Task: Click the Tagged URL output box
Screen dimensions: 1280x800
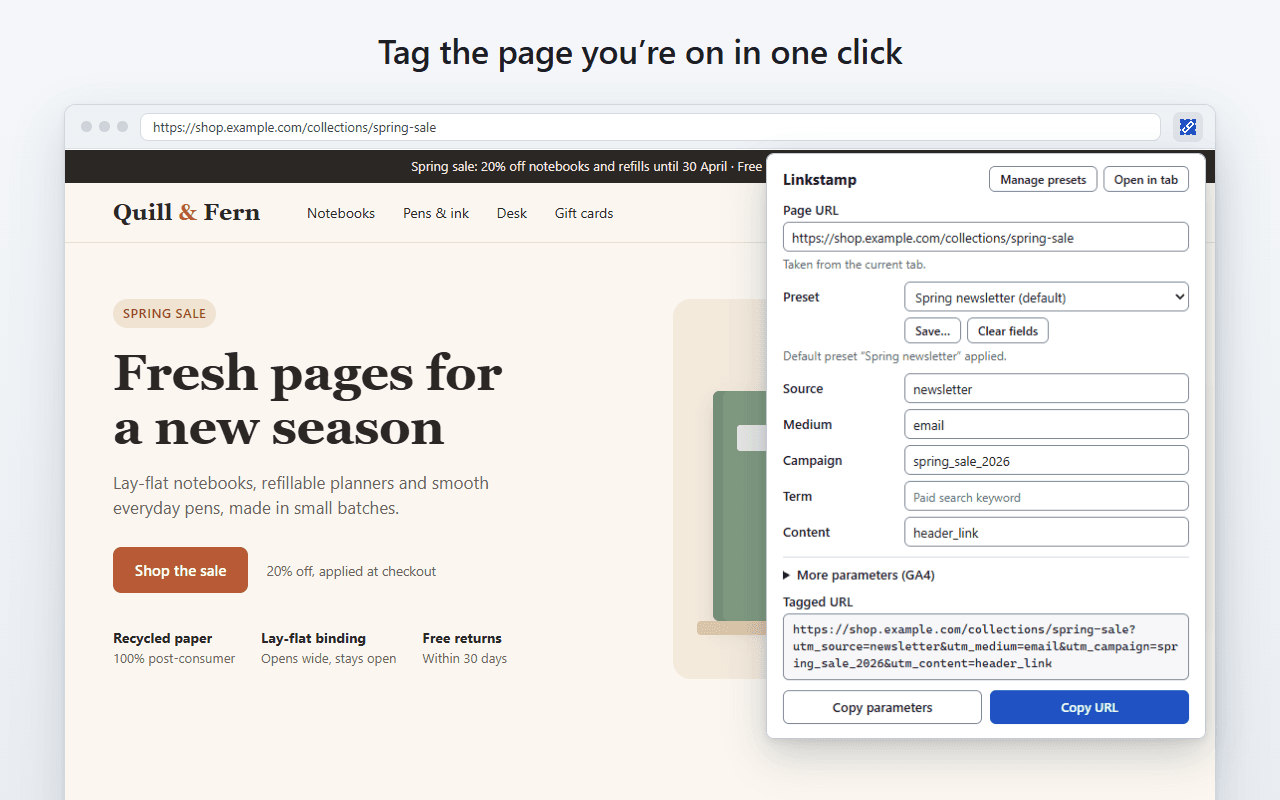Action: click(x=986, y=647)
